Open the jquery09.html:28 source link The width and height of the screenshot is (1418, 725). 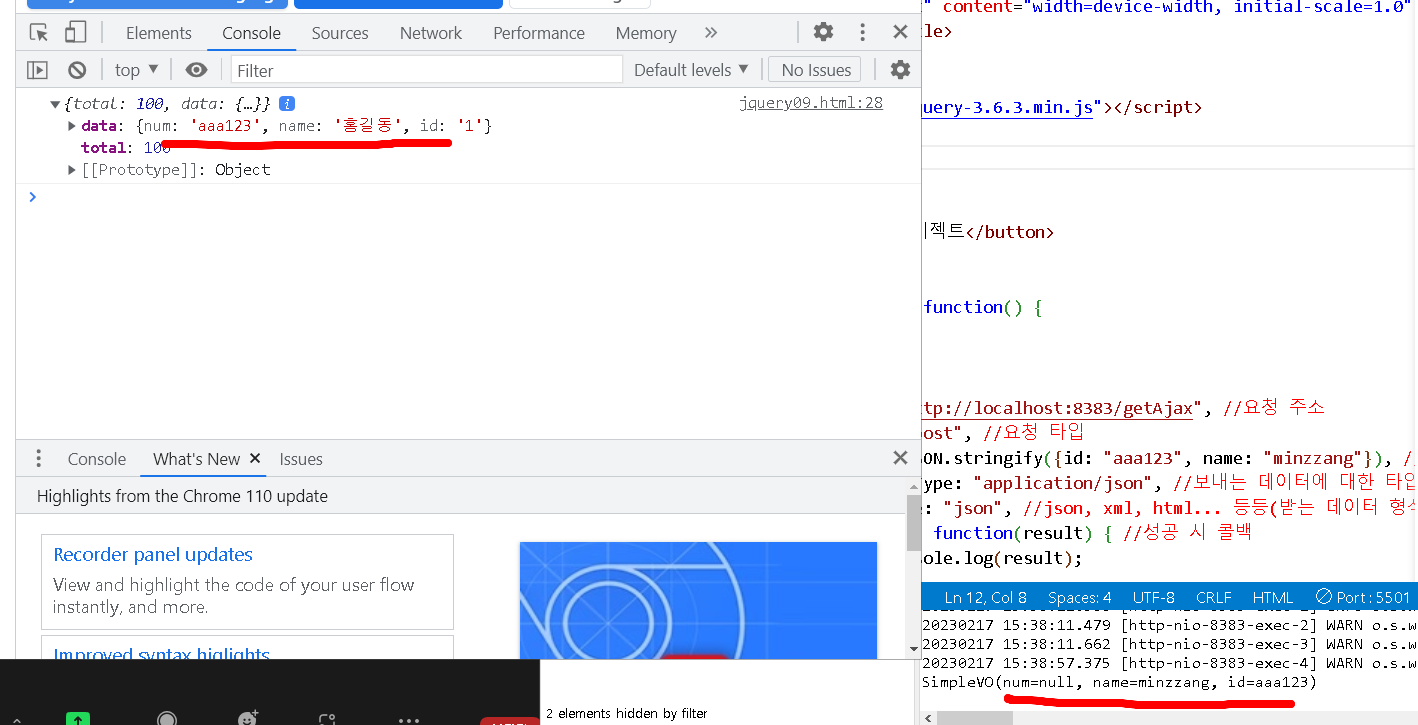pos(811,102)
